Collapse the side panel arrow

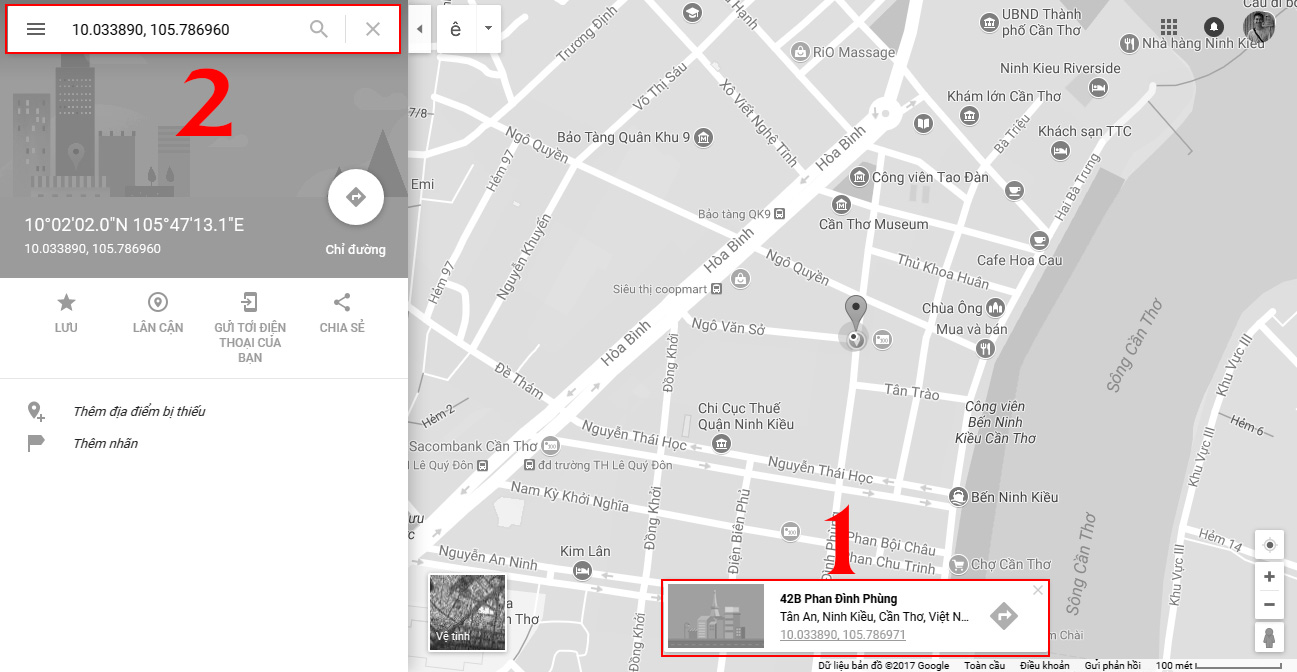(419, 29)
